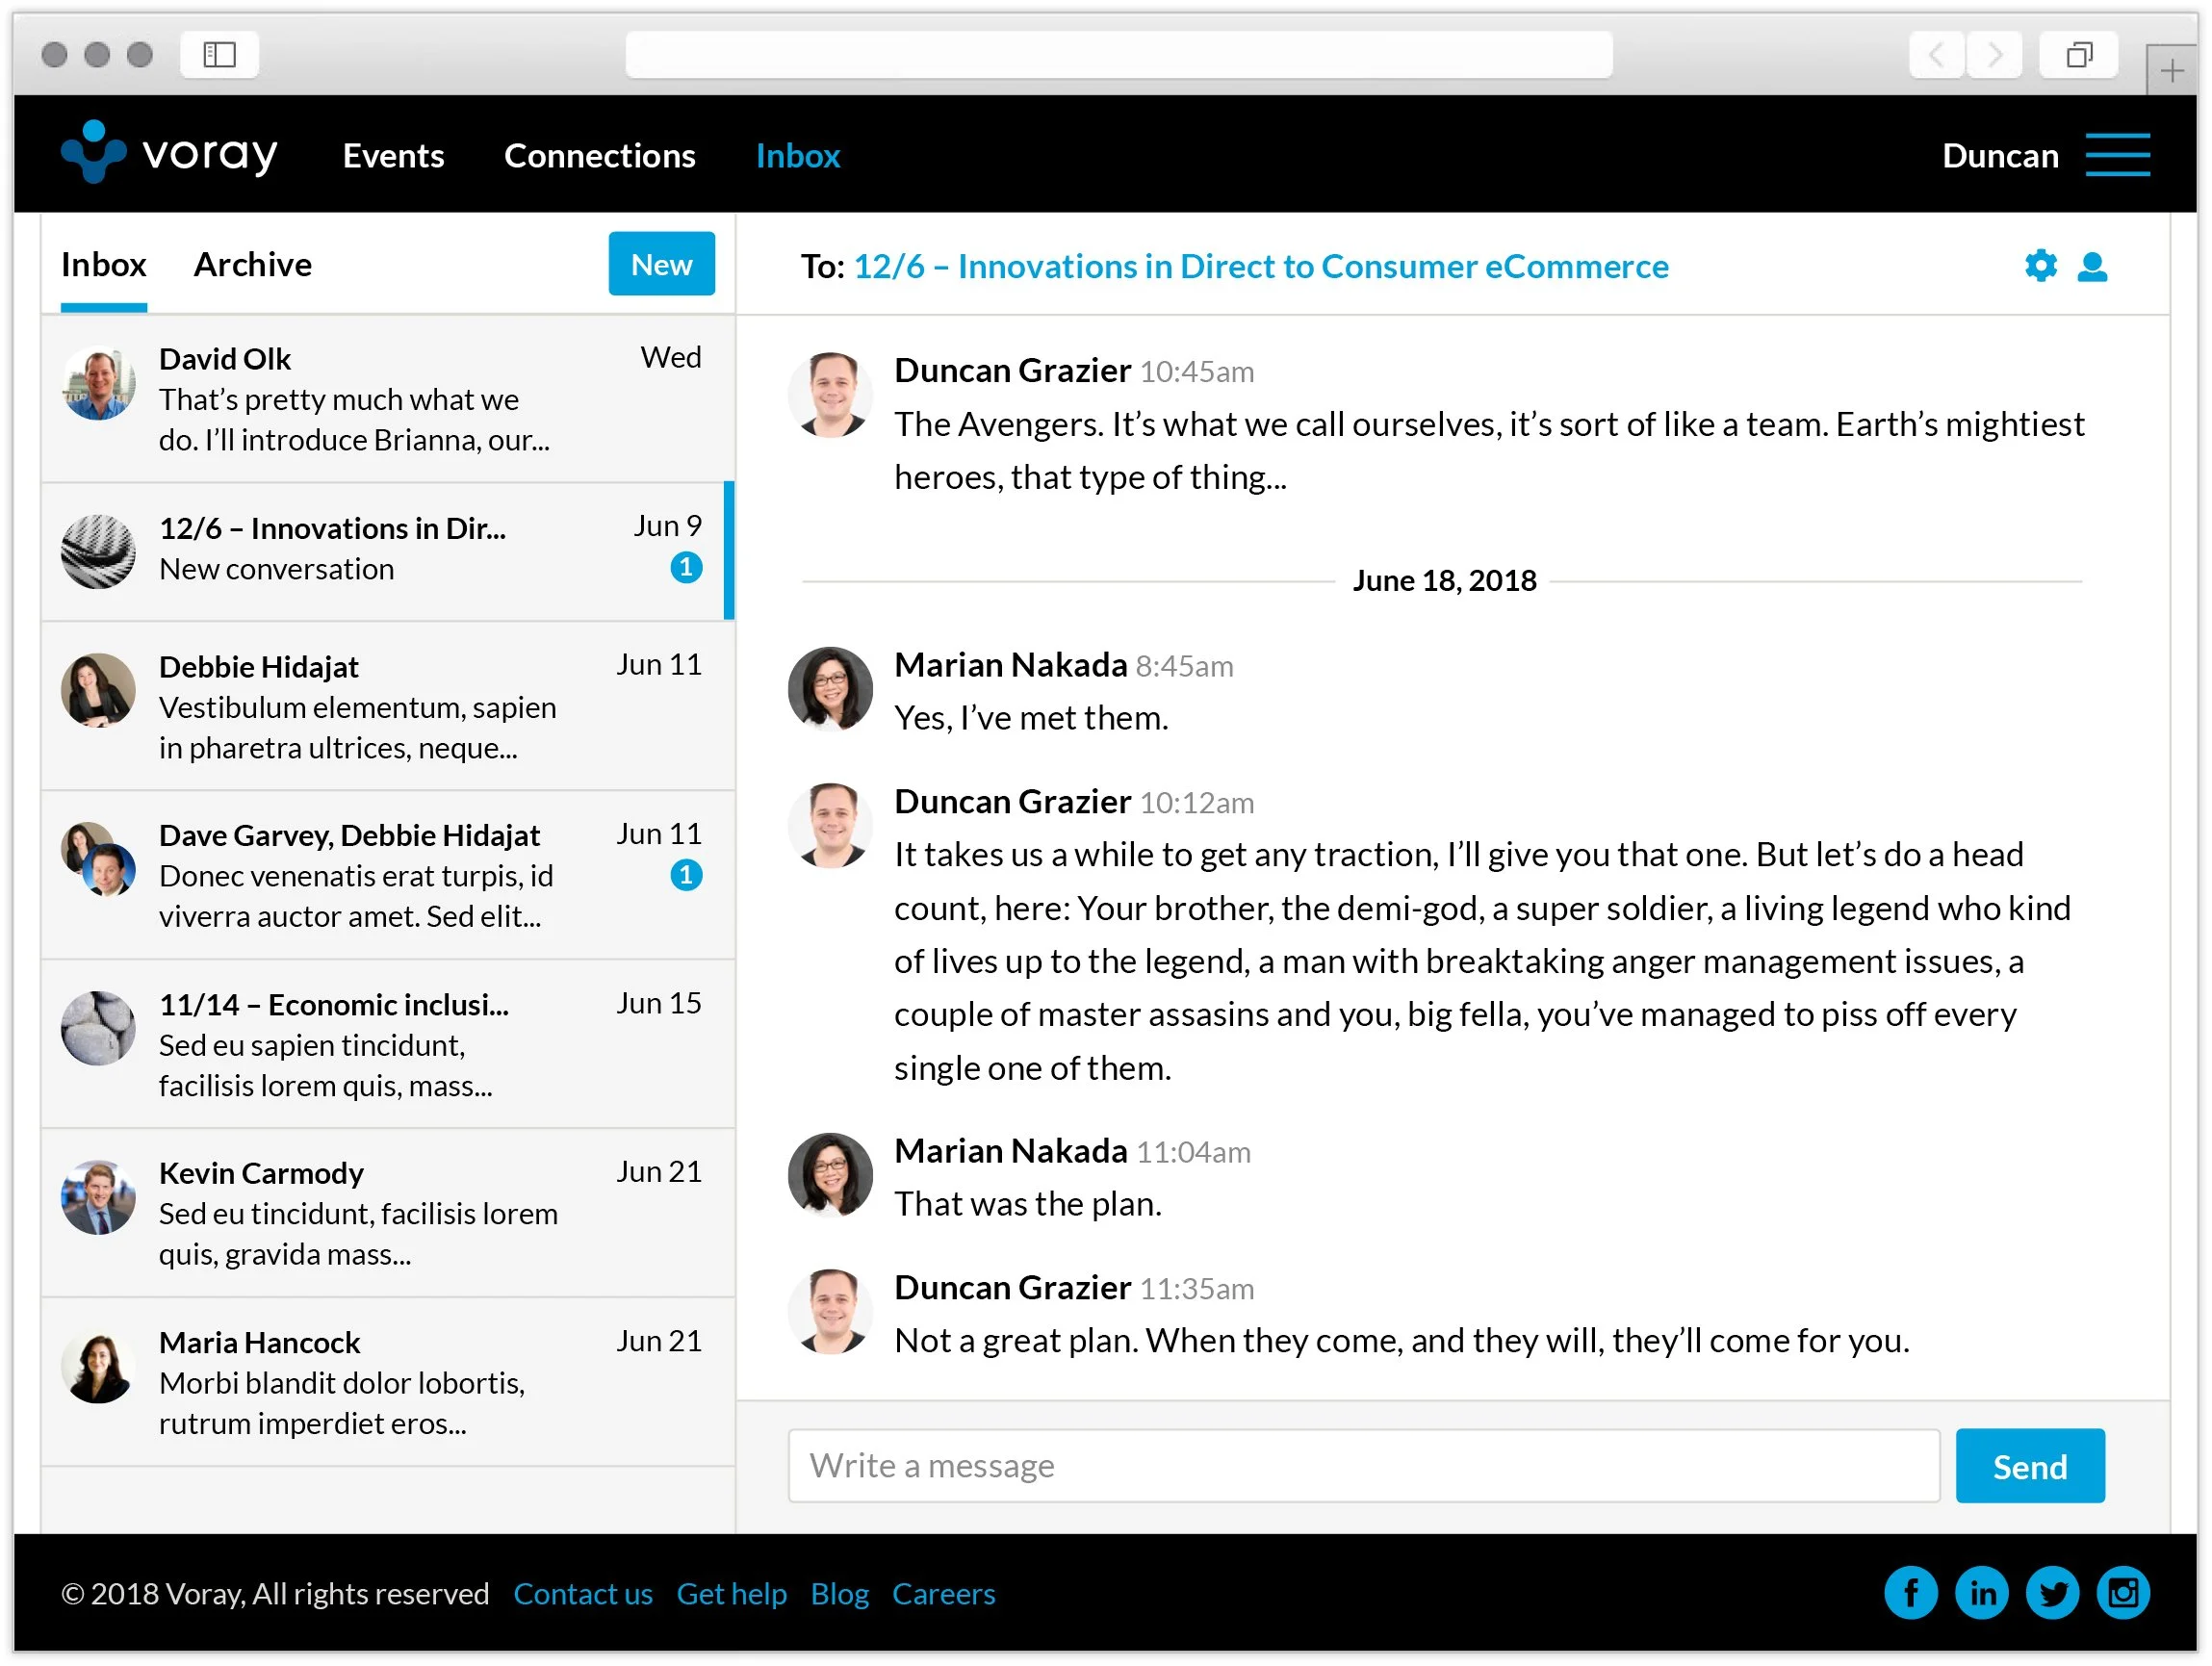Switch to the Archive tab
The width and height of the screenshot is (2212, 1666).
coord(253,265)
